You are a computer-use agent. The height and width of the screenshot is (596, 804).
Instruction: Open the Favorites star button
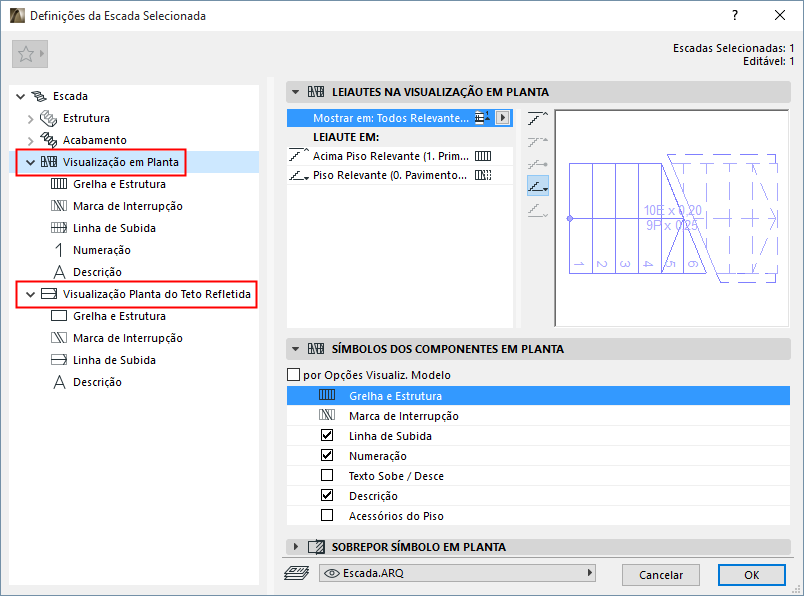30,54
